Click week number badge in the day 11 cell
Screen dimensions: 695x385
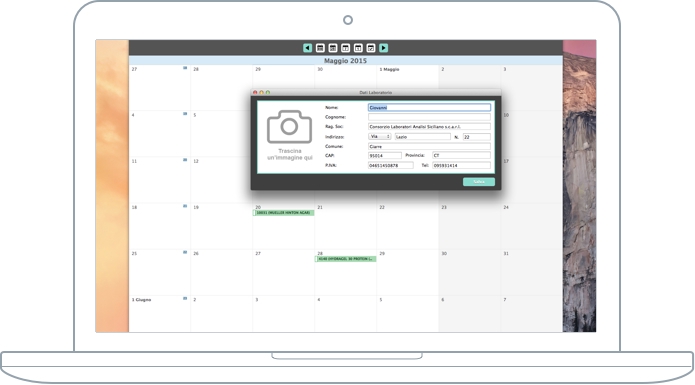tap(185, 160)
